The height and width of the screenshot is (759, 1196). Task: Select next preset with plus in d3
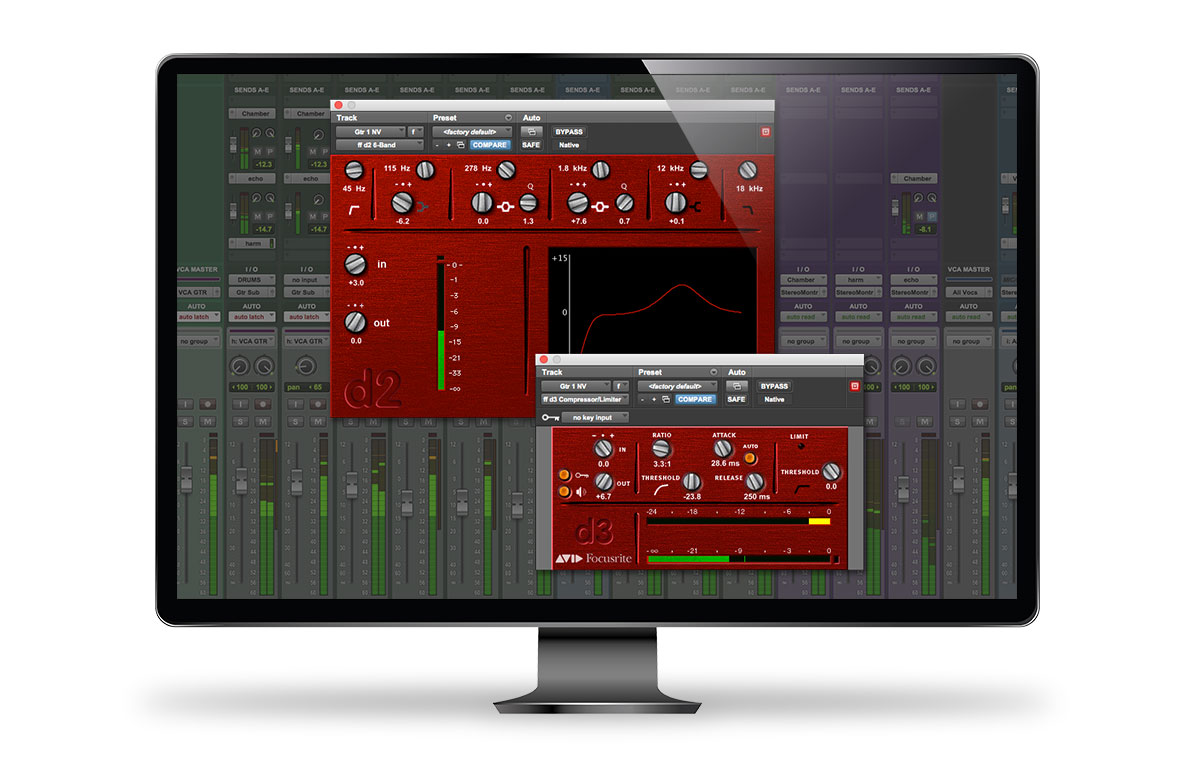tap(654, 400)
